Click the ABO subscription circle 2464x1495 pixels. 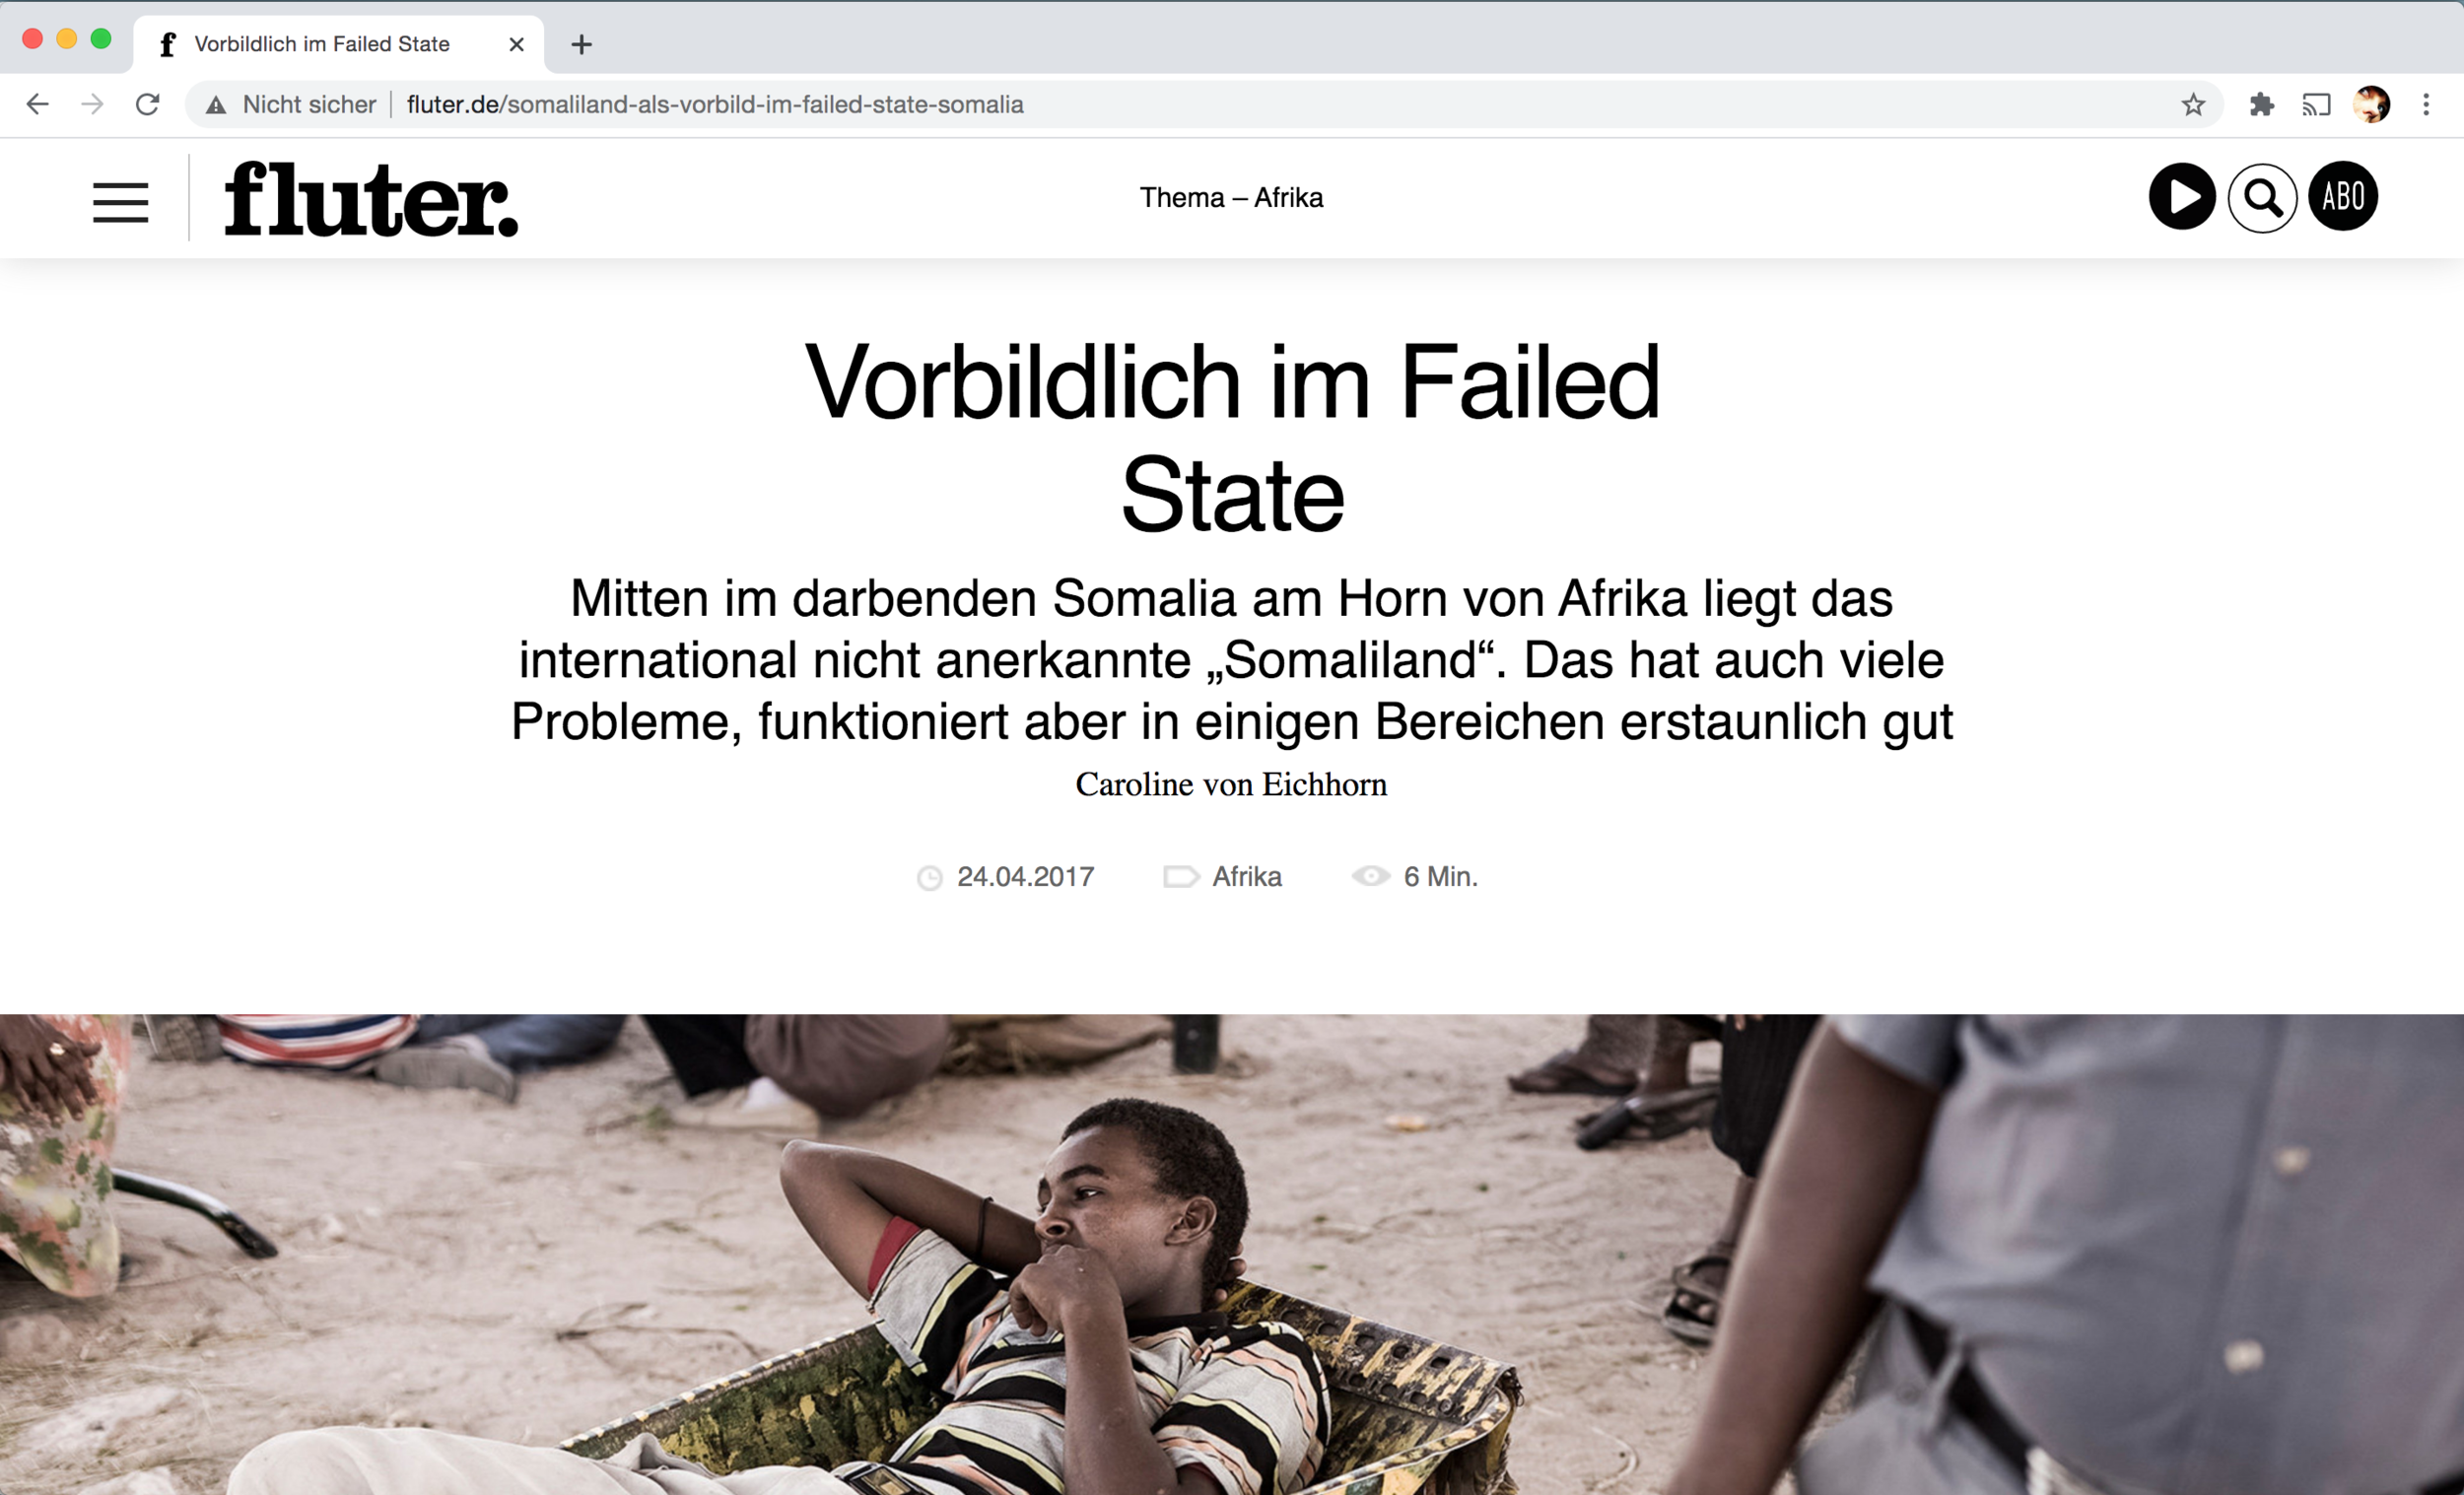2342,196
